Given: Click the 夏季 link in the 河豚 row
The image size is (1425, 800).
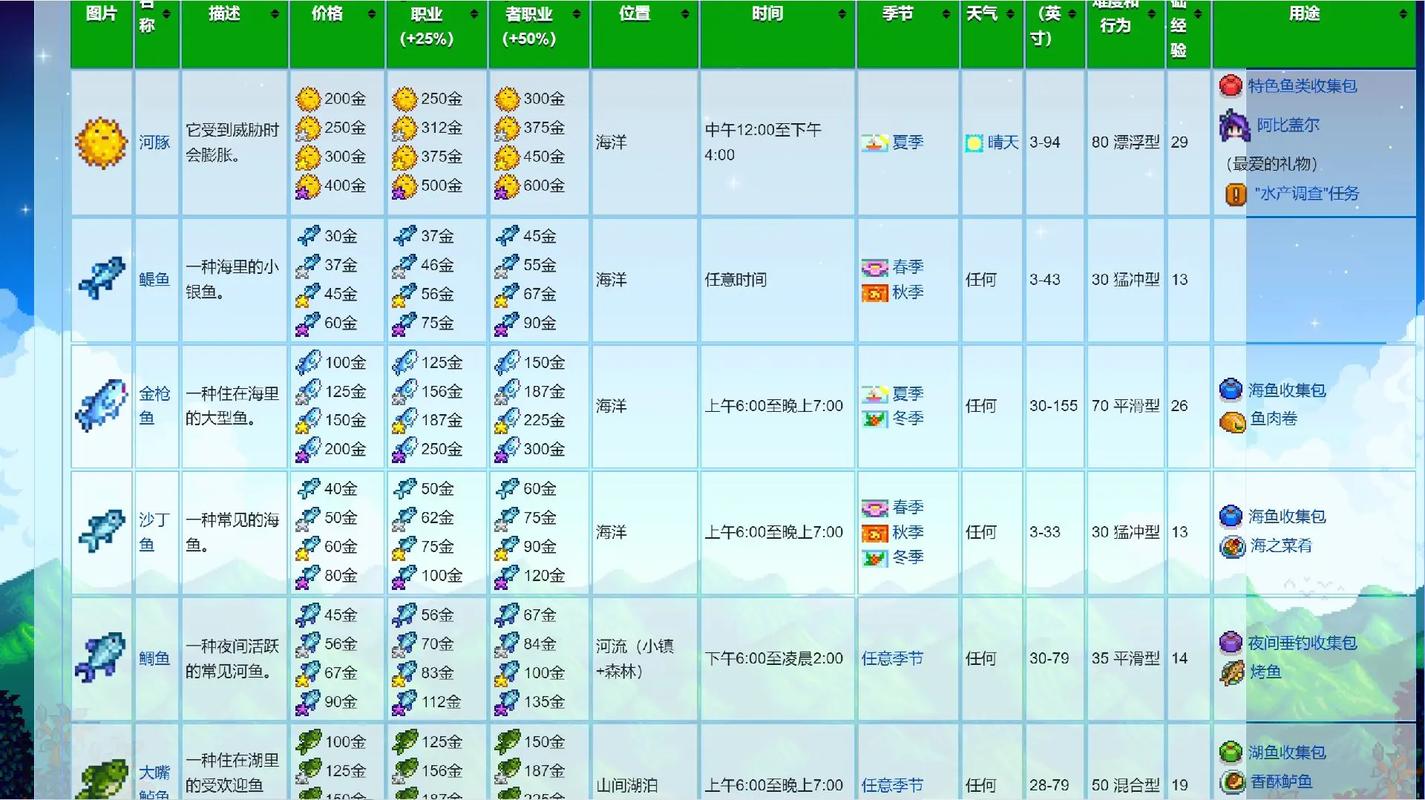Looking at the screenshot, I should click(x=908, y=143).
